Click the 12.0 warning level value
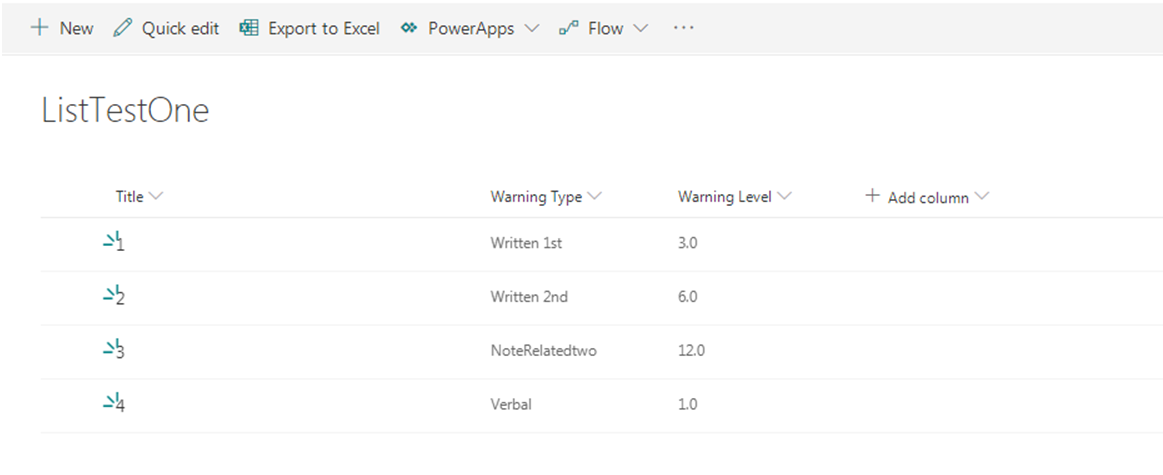Image resolution: width=1163 pixels, height=475 pixels. click(x=691, y=350)
